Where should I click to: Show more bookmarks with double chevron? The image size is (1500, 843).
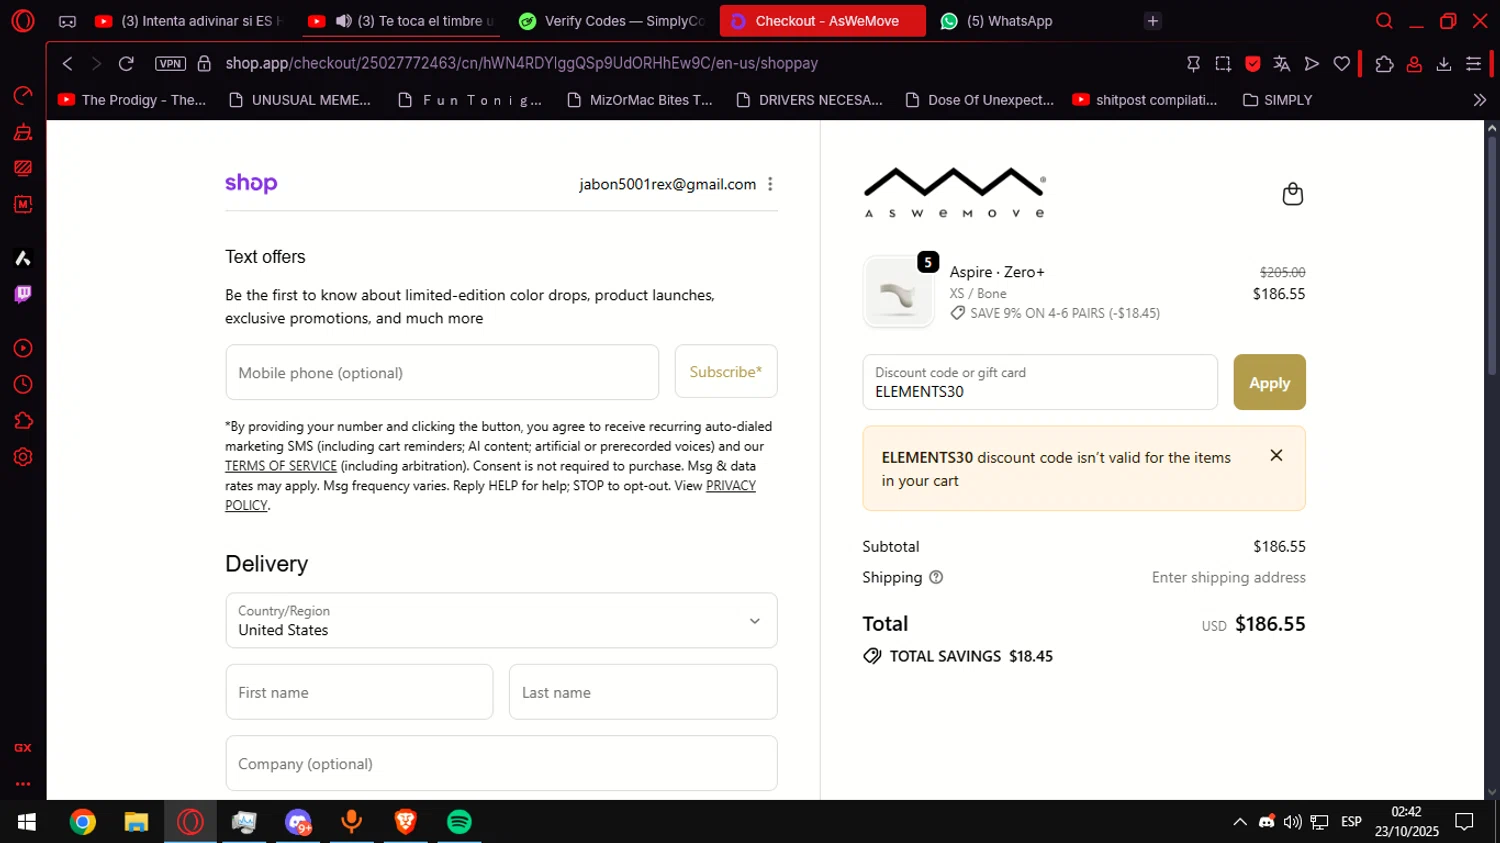1479,100
